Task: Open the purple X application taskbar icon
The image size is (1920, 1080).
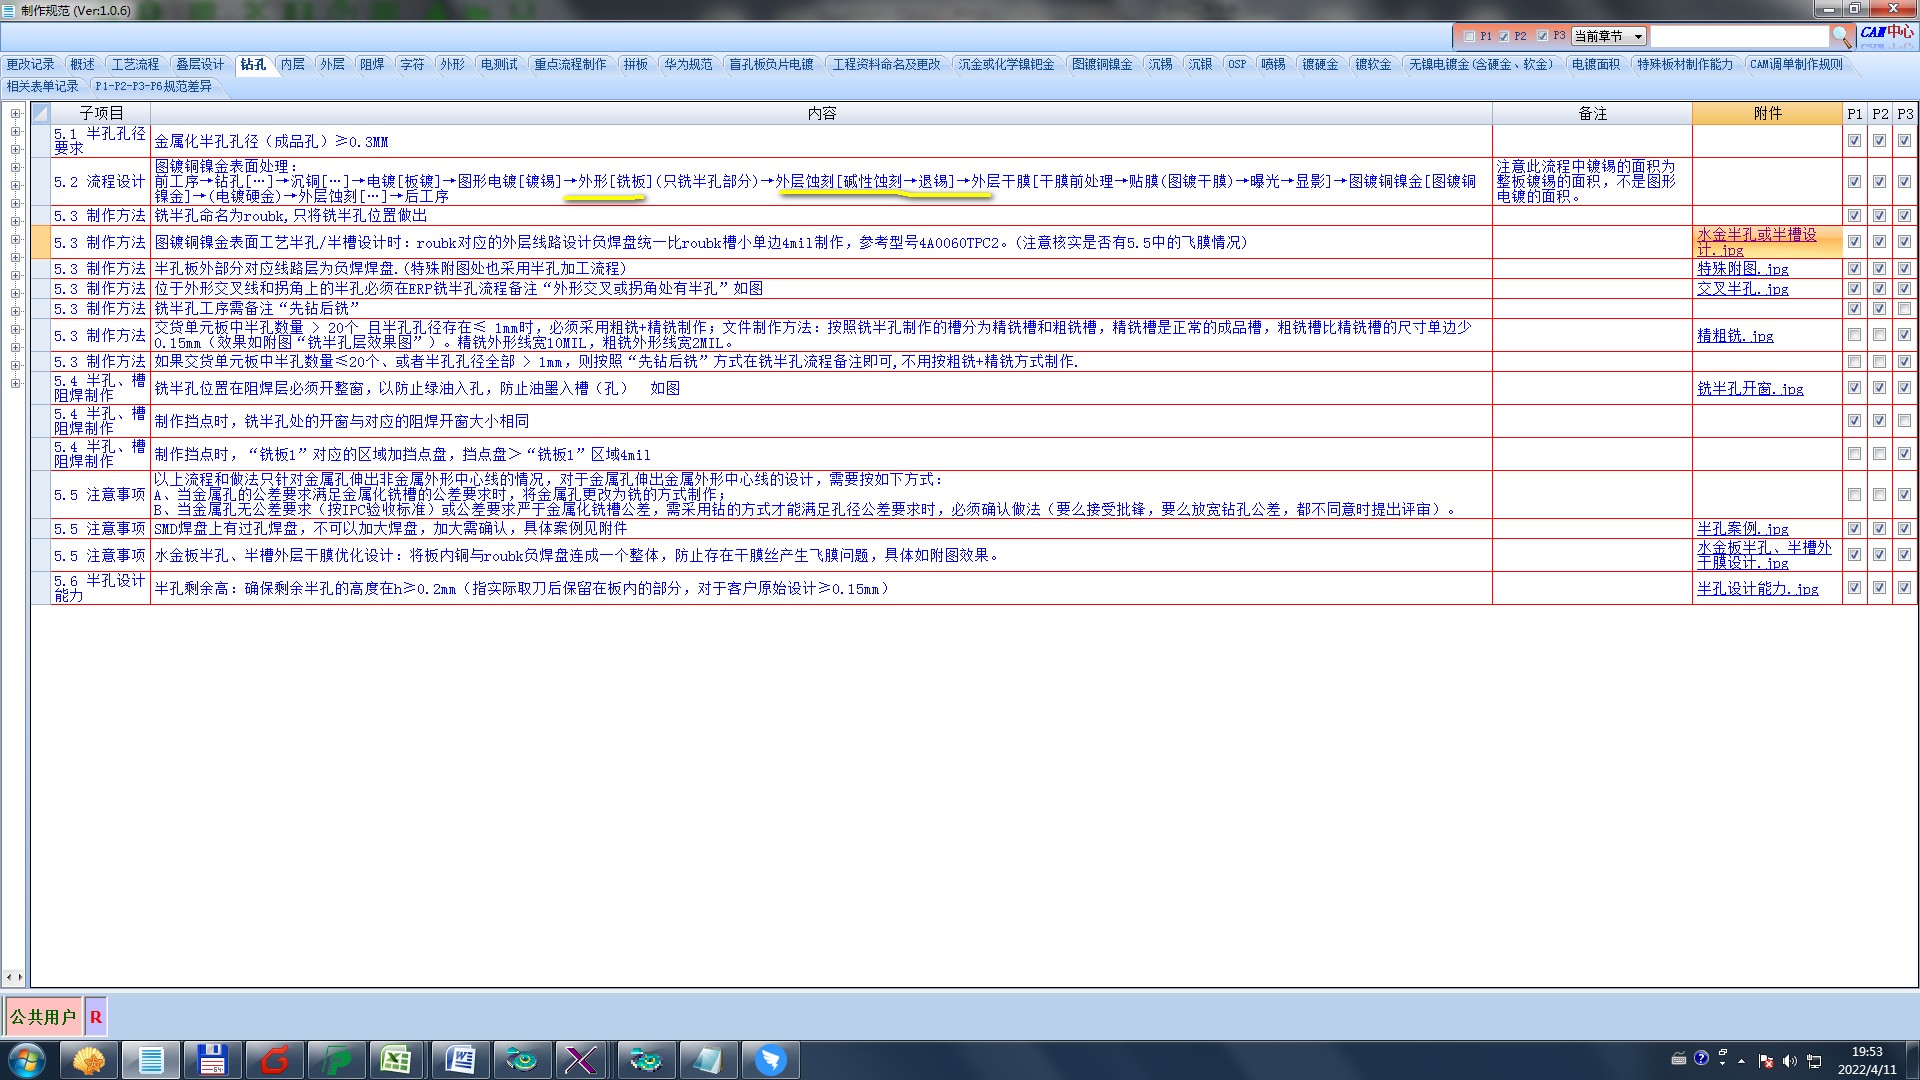Action: (581, 1059)
